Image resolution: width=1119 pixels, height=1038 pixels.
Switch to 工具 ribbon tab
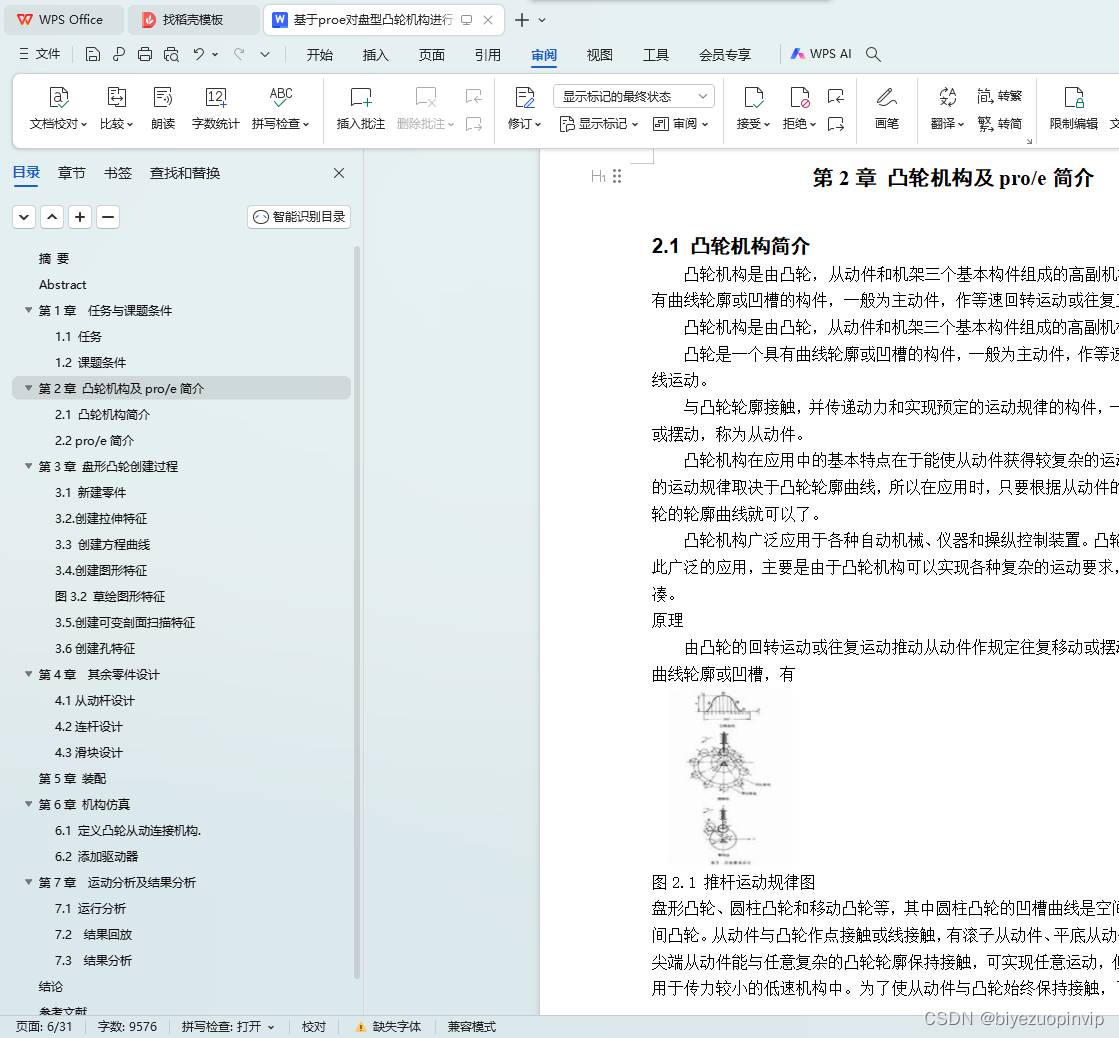pyautogui.click(x=656, y=55)
